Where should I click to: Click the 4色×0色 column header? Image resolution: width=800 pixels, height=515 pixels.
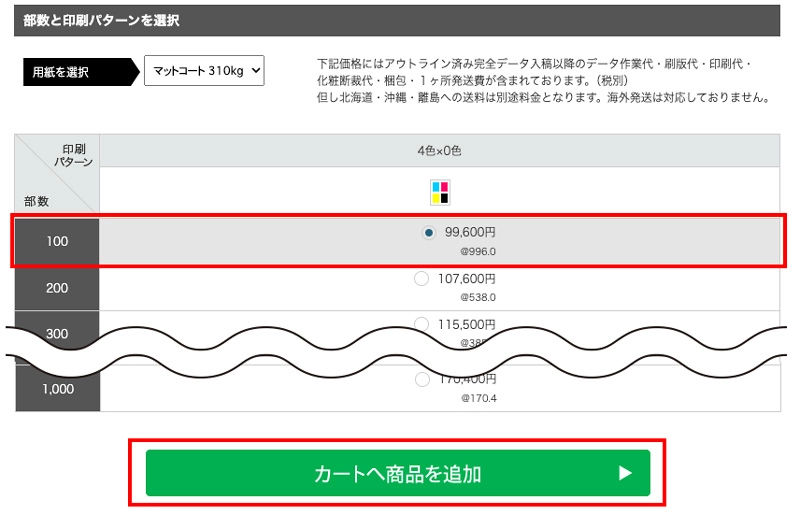point(439,151)
